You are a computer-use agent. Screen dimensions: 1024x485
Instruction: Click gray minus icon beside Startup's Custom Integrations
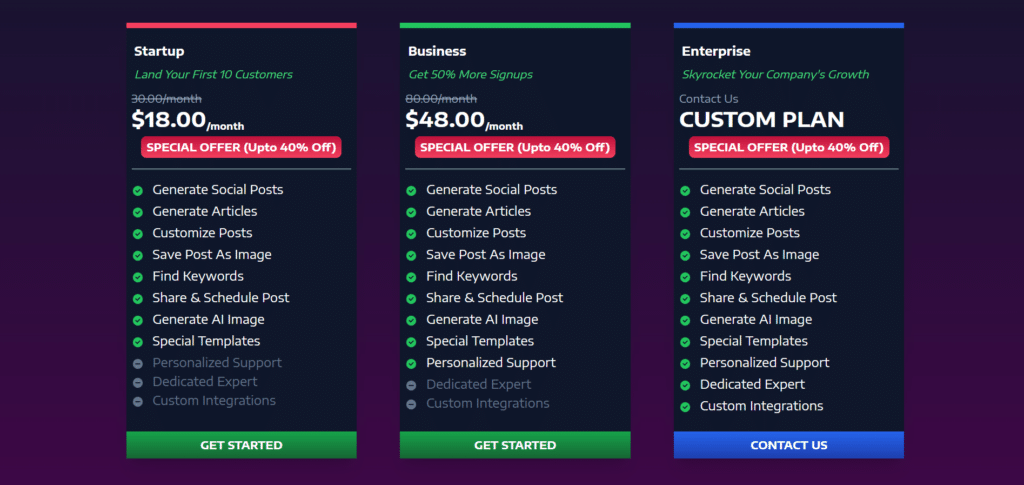137,401
